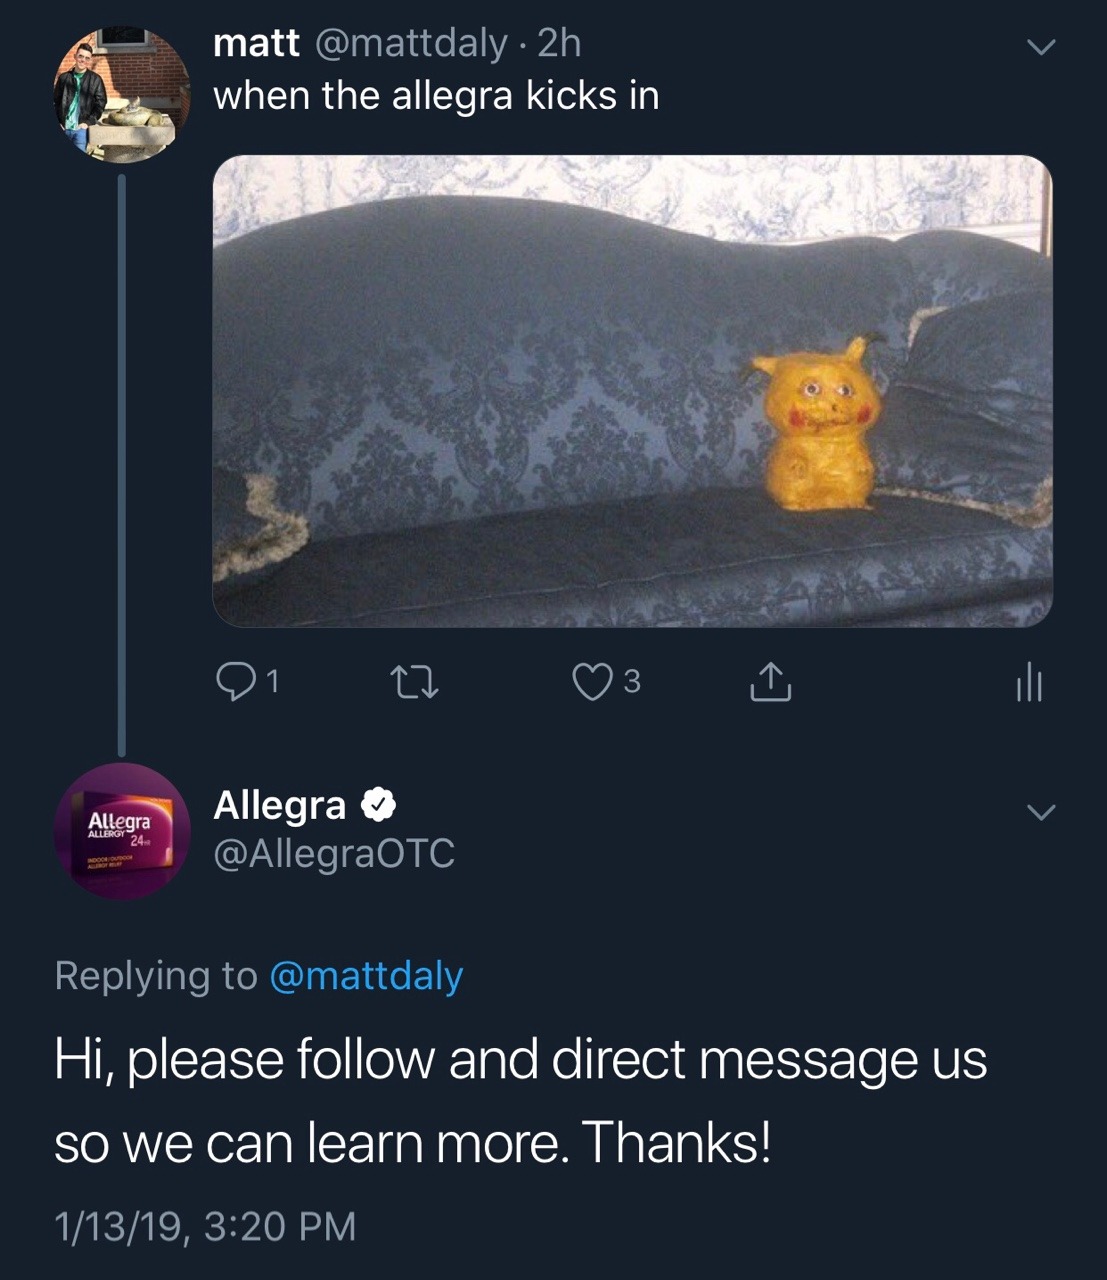Like the tweet with the heart icon
1107x1280 pixels.
591,682
